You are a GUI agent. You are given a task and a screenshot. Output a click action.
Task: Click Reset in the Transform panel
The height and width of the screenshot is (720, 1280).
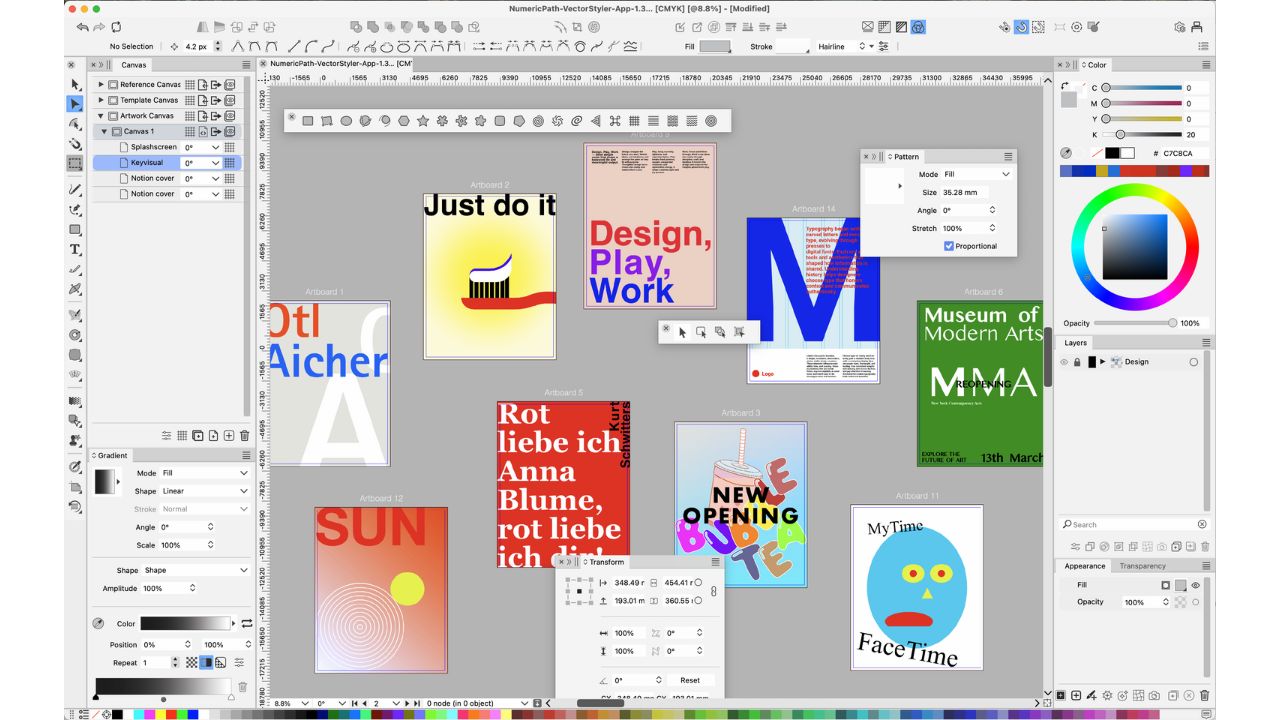pyautogui.click(x=692, y=679)
